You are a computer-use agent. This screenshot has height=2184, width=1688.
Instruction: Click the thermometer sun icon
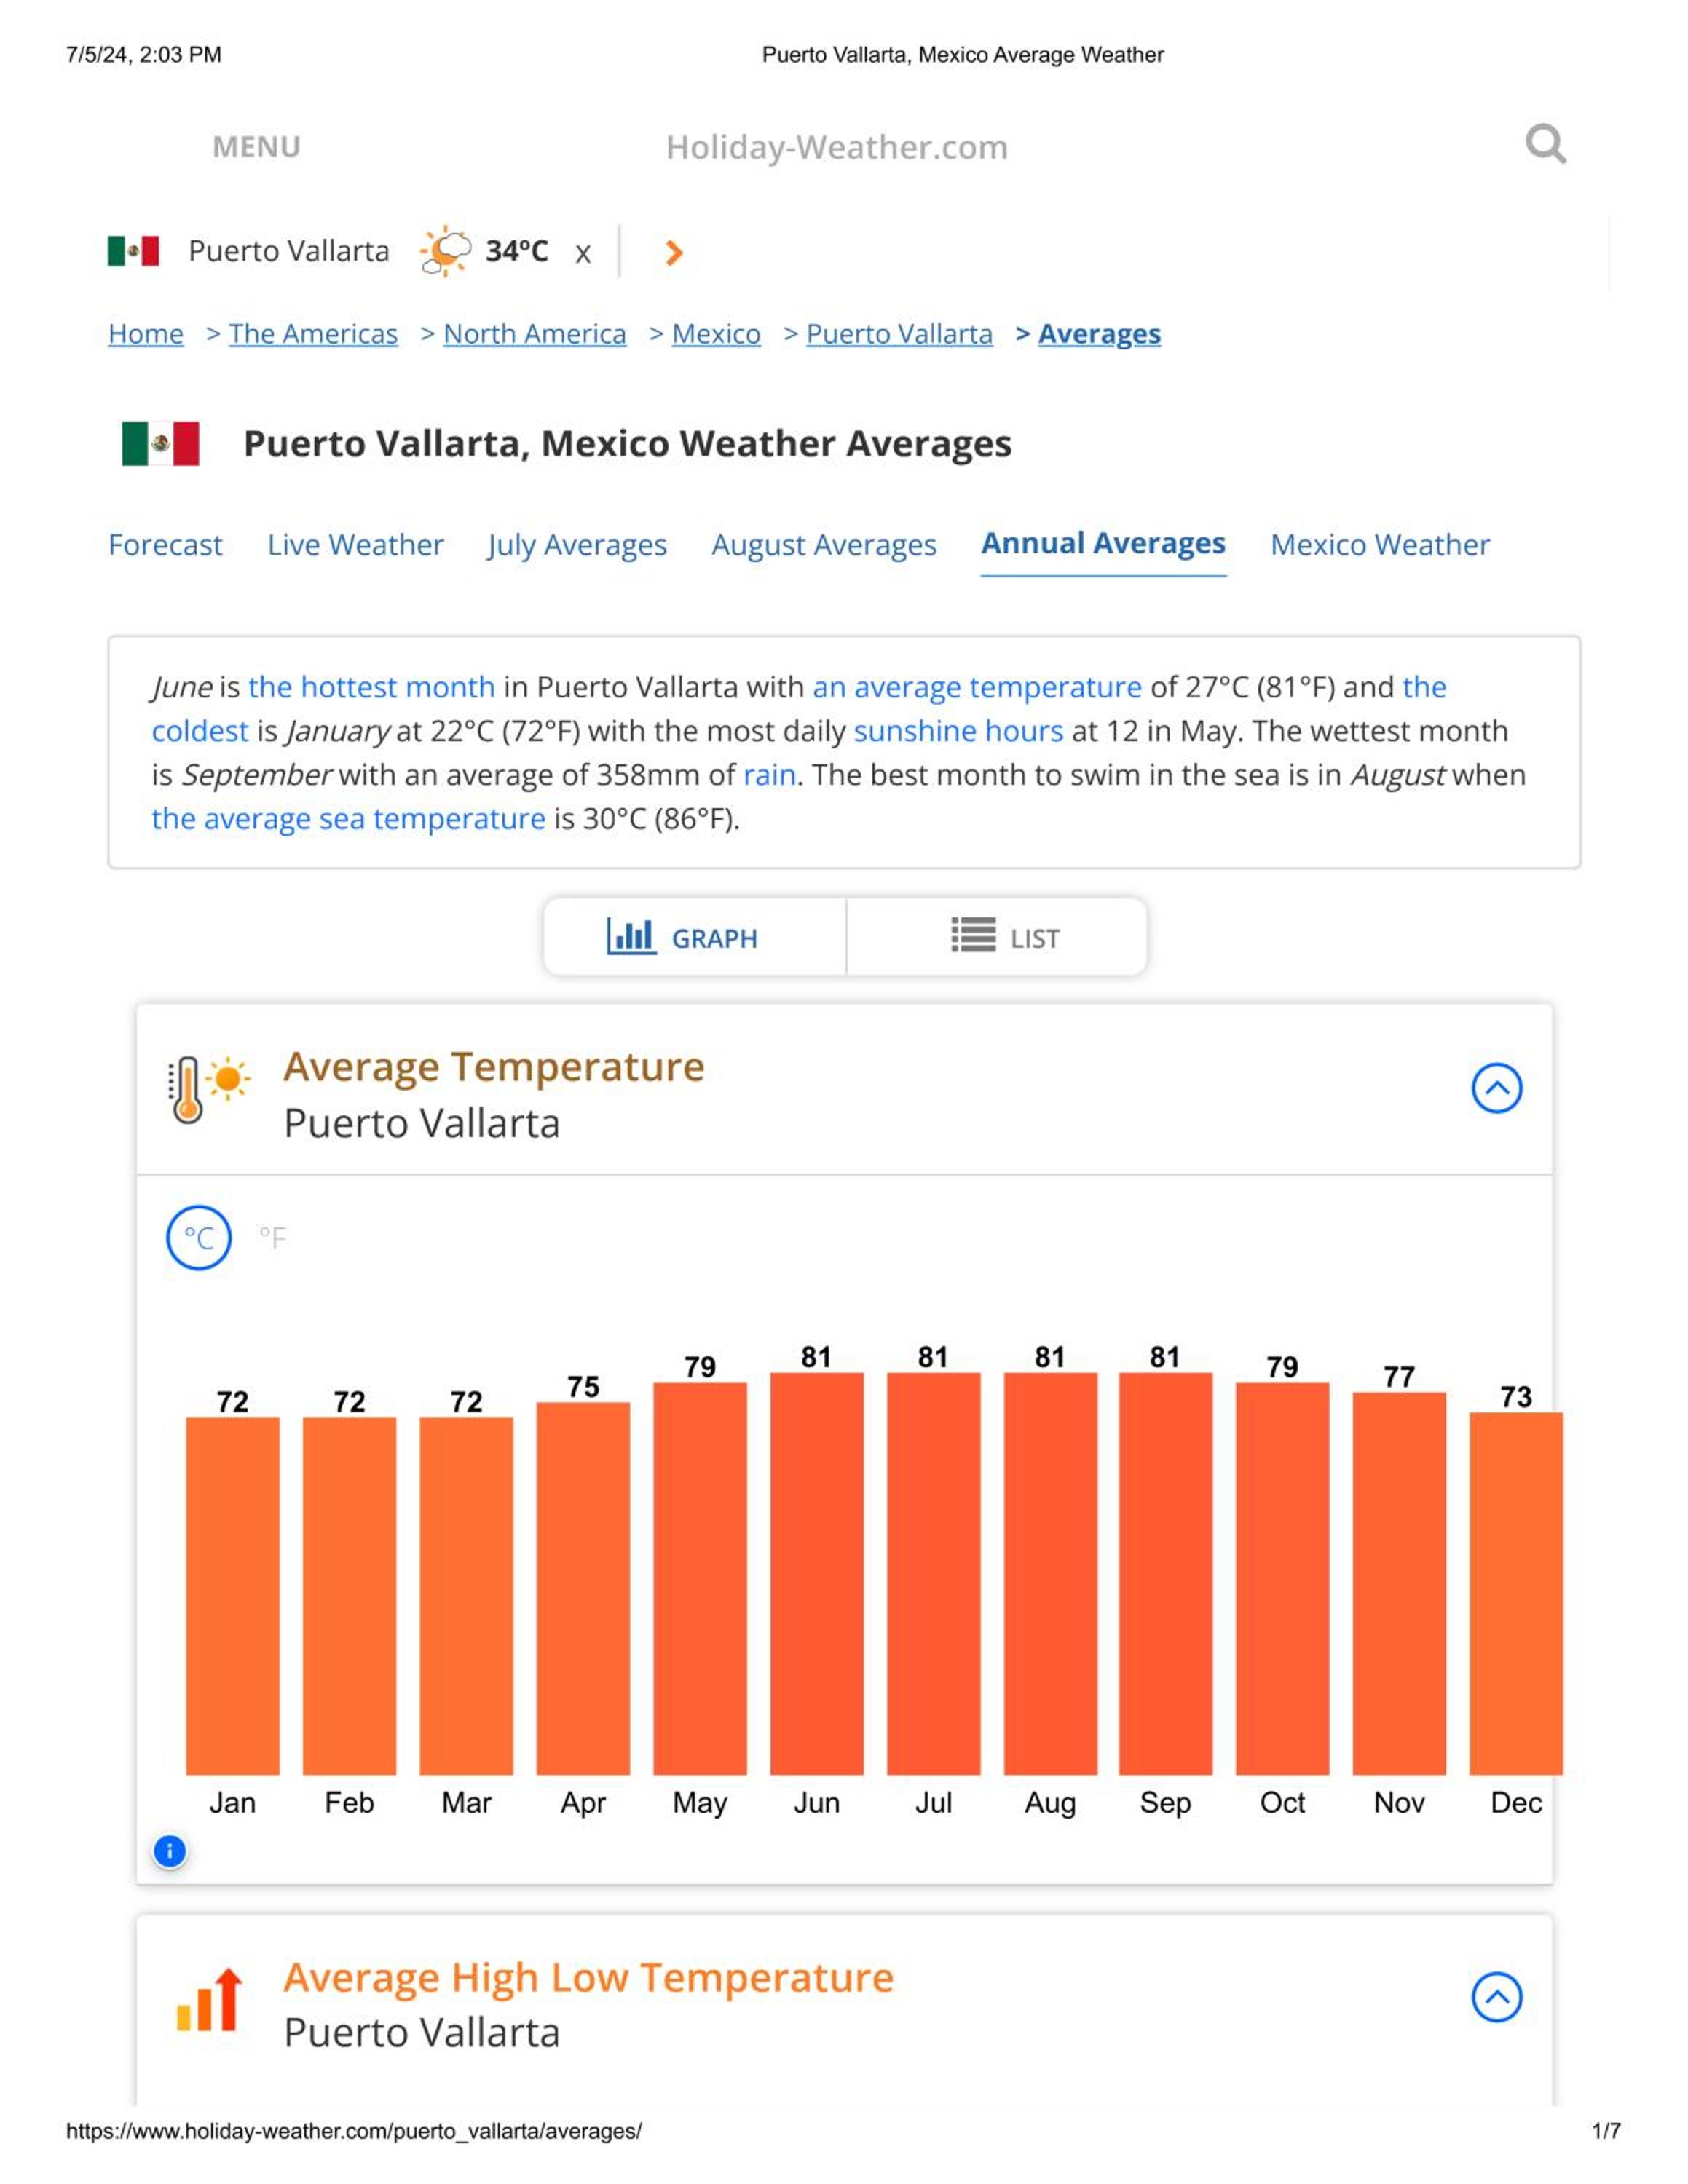pyautogui.click(x=208, y=1090)
